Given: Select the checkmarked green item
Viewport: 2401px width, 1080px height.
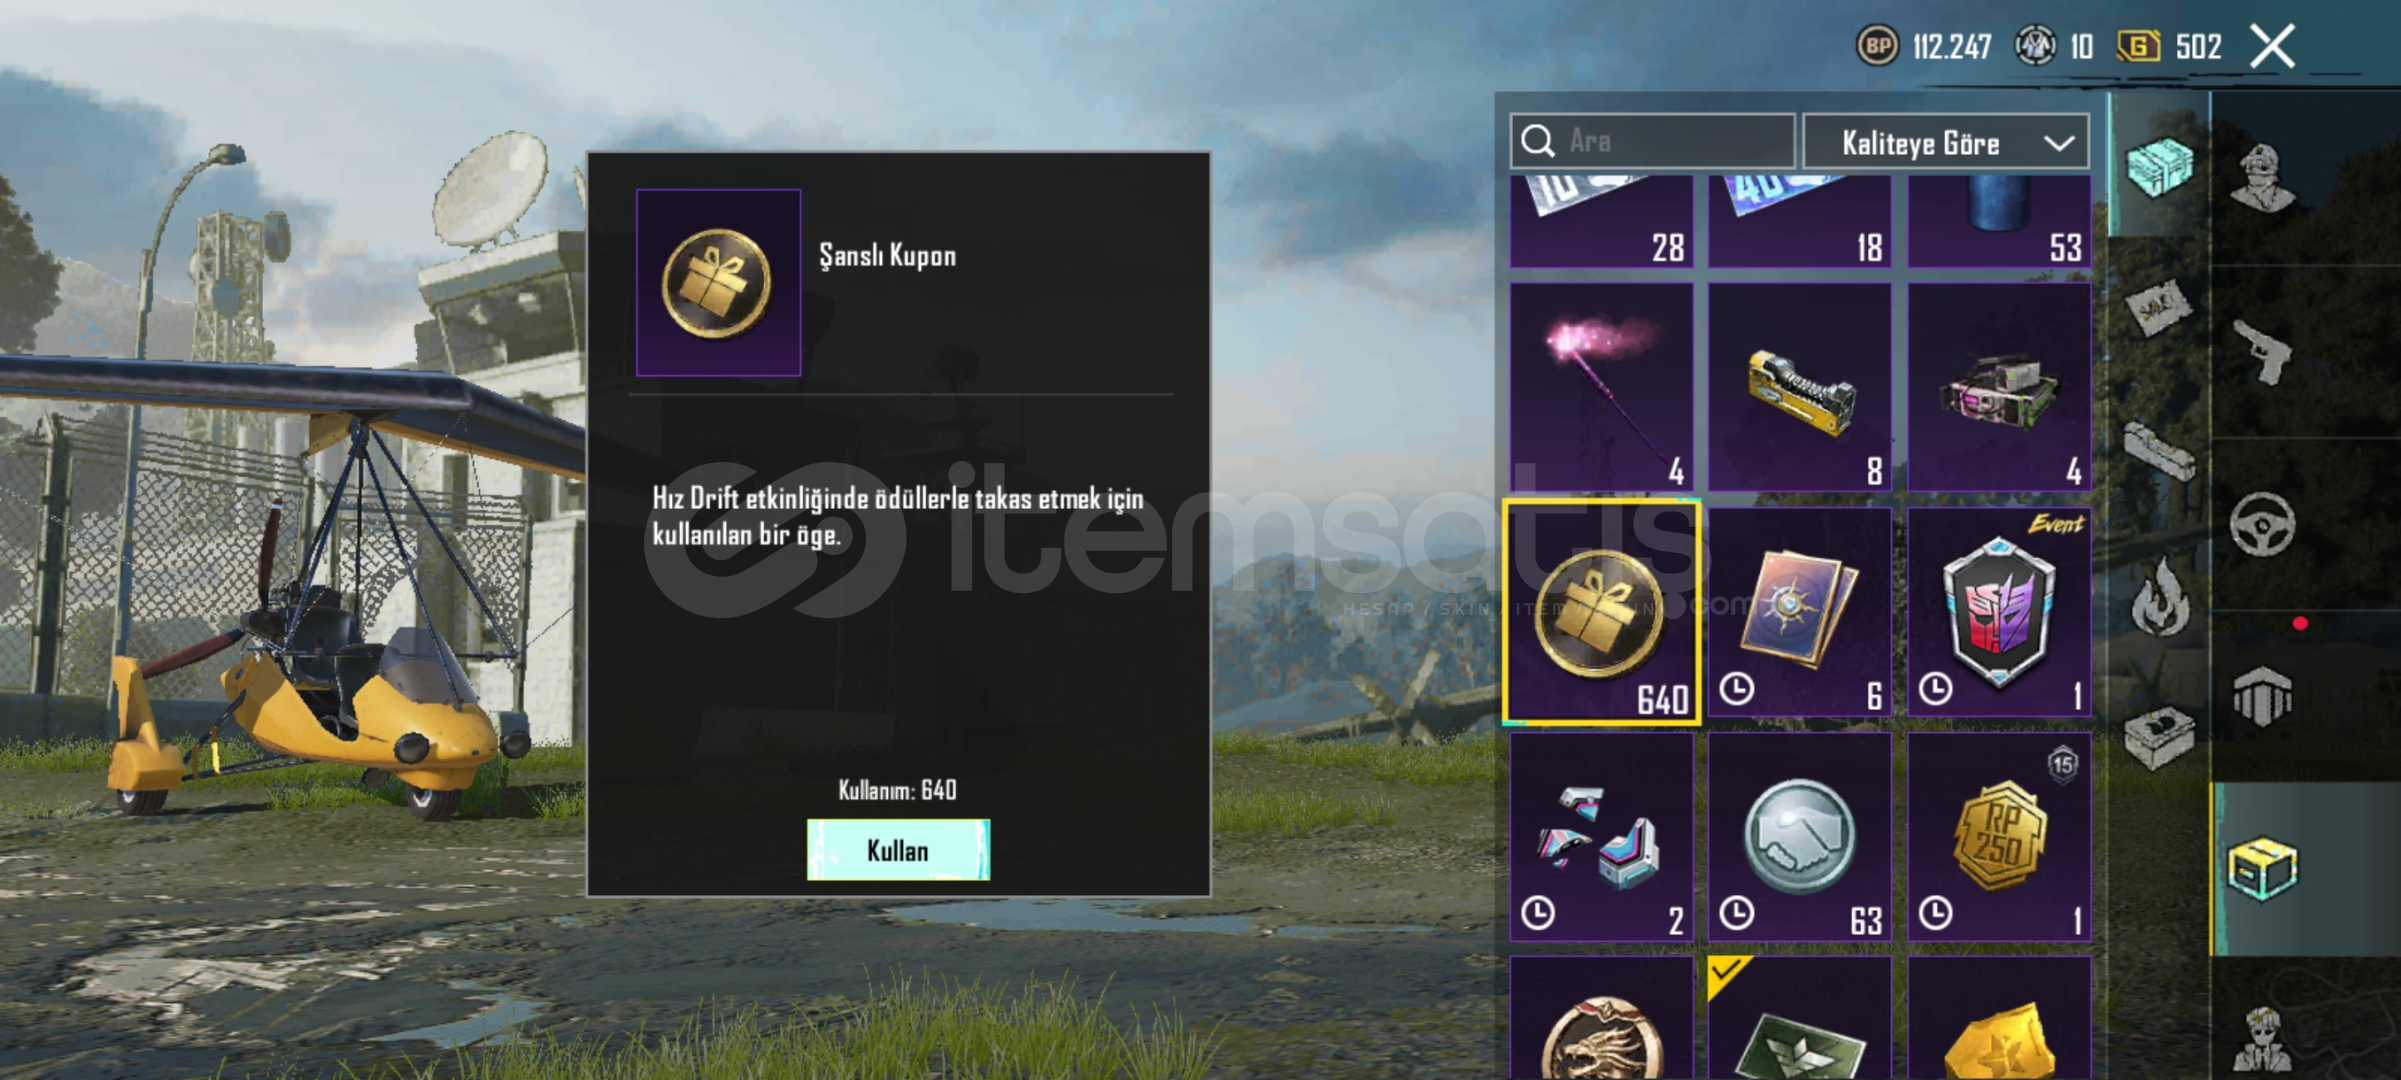Looking at the screenshot, I should pyautogui.click(x=1800, y=1018).
